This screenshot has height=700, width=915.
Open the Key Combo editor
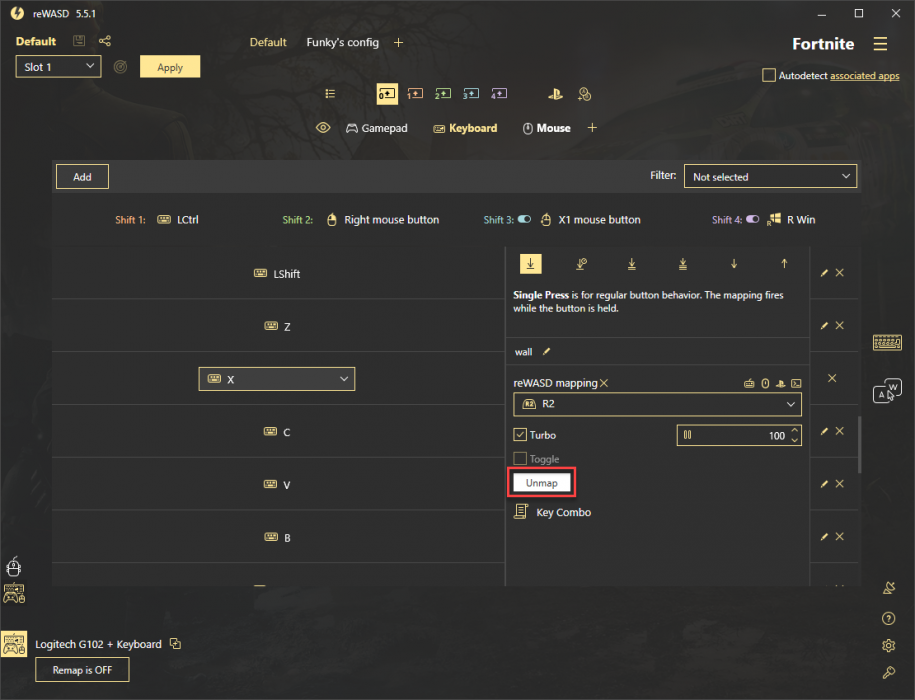tap(553, 512)
